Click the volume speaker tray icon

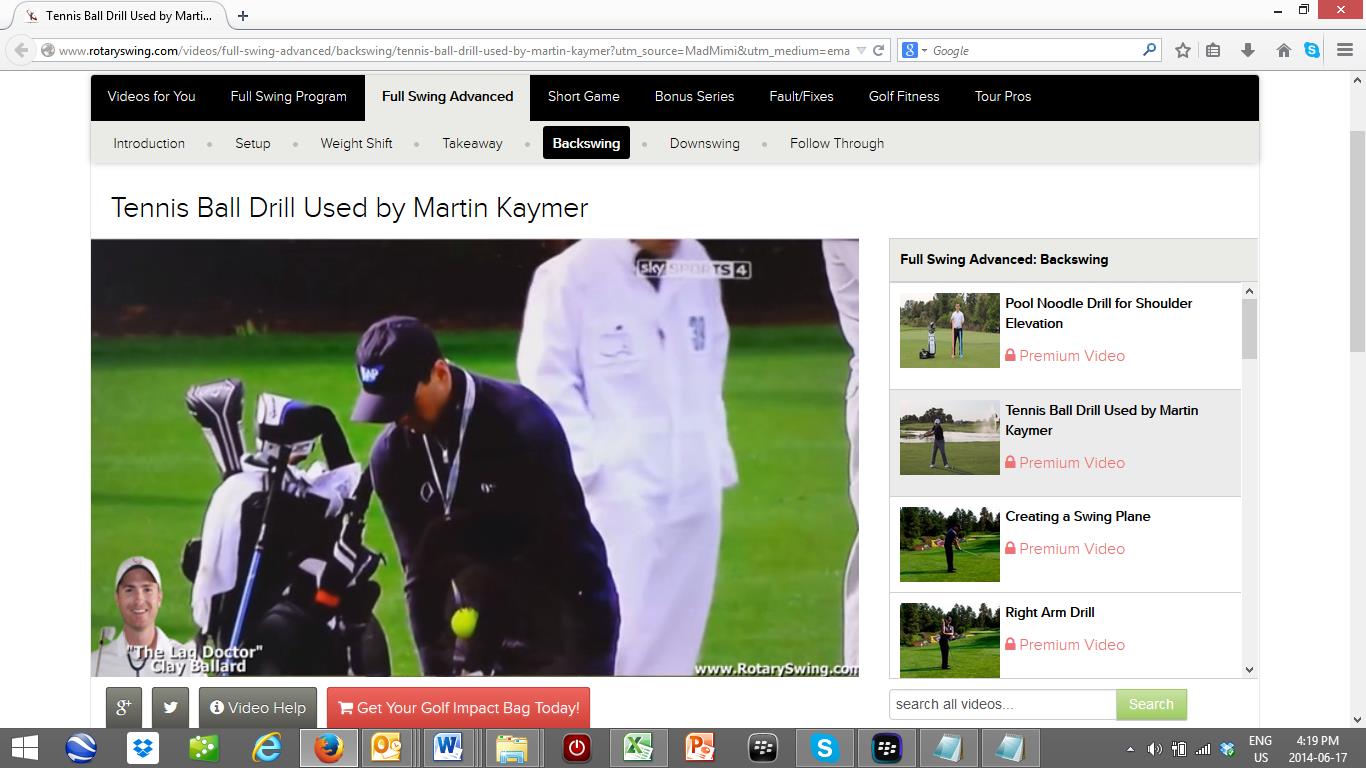1154,749
